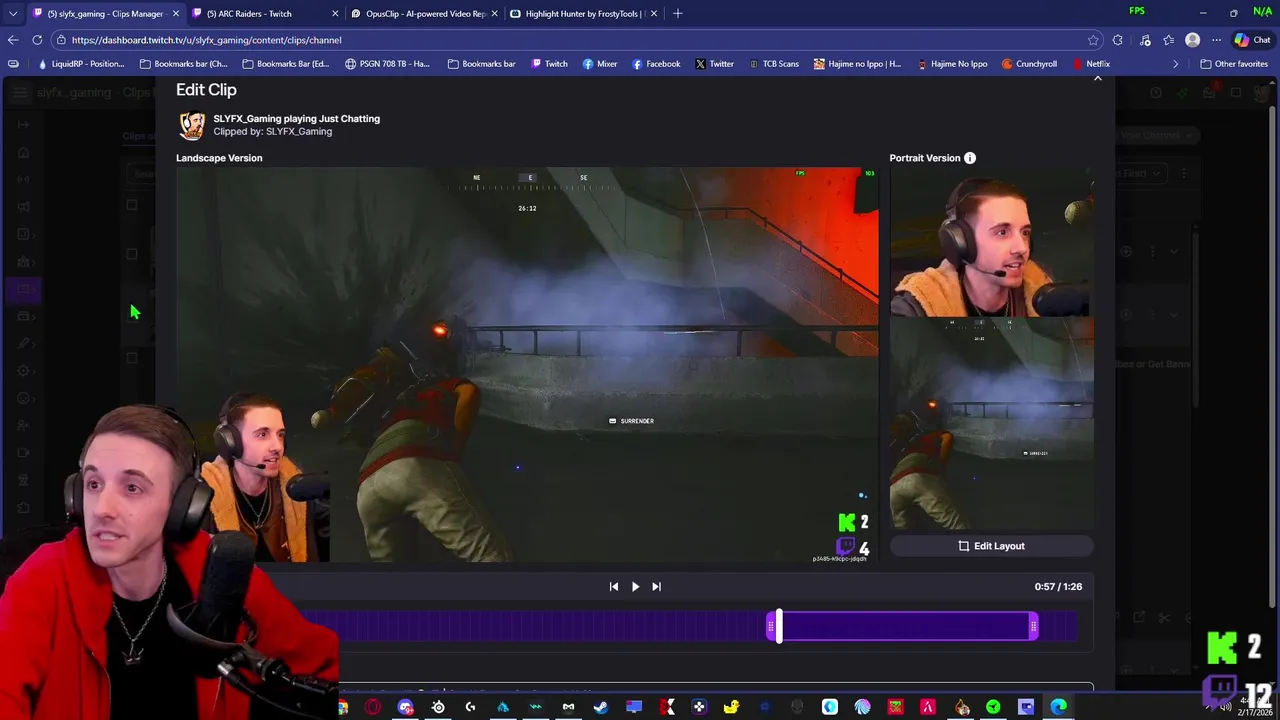The image size is (1280, 720).
Task: Click the purple selected clip range bar
Action: 902,627
